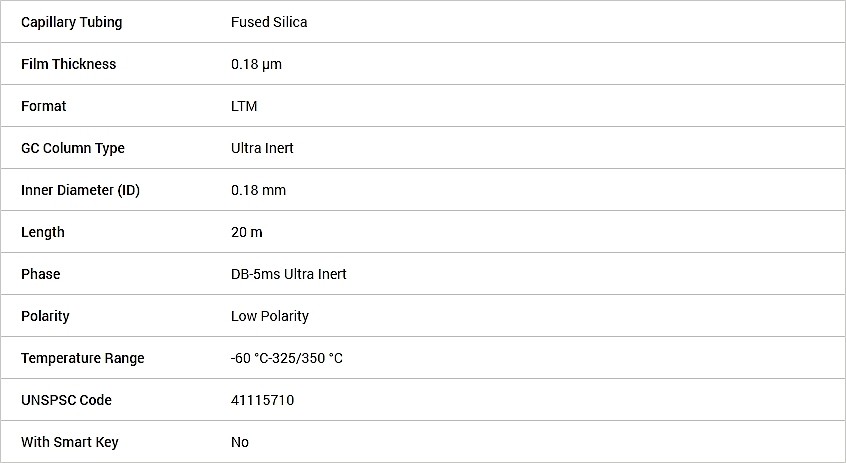Viewport: 846px width, 463px height.
Task: Select the Format label
Action: tap(43, 106)
